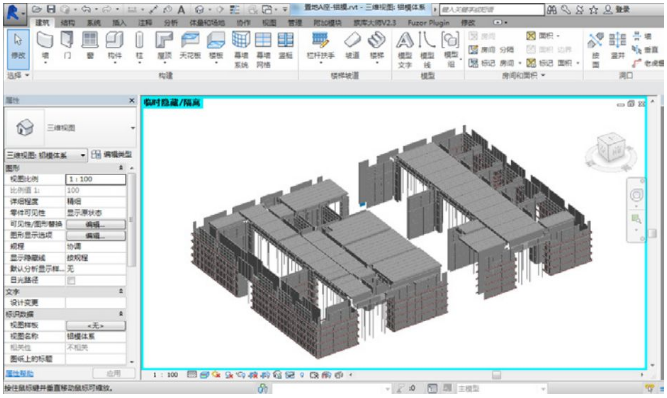Click the reveal hidden elements lightbulb icon
667x398 pixels.
[302, 375]
